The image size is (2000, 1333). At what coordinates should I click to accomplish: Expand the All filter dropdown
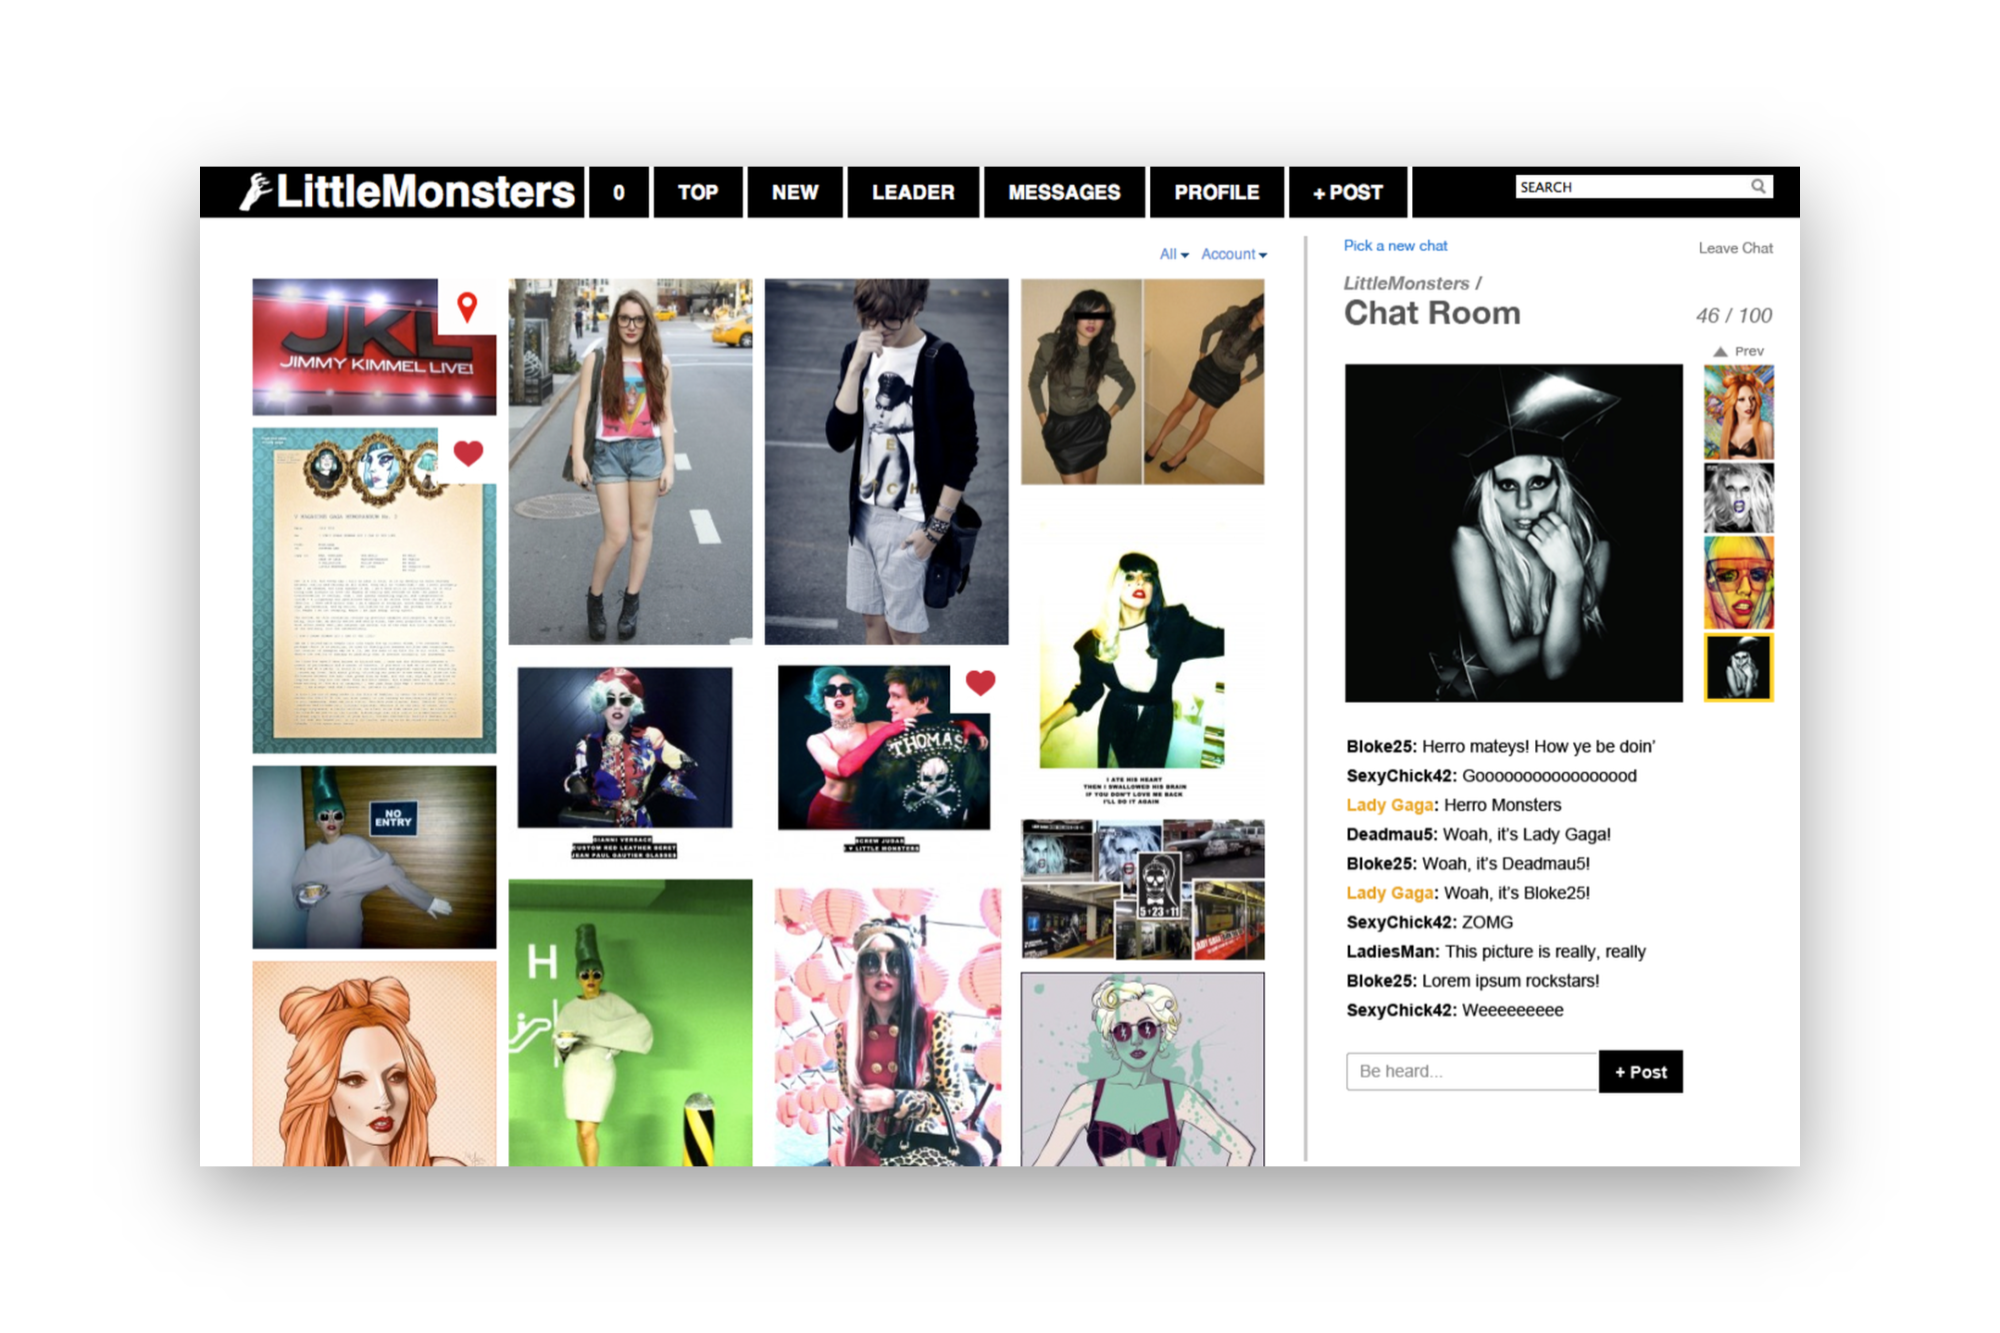pos(1174,254)
